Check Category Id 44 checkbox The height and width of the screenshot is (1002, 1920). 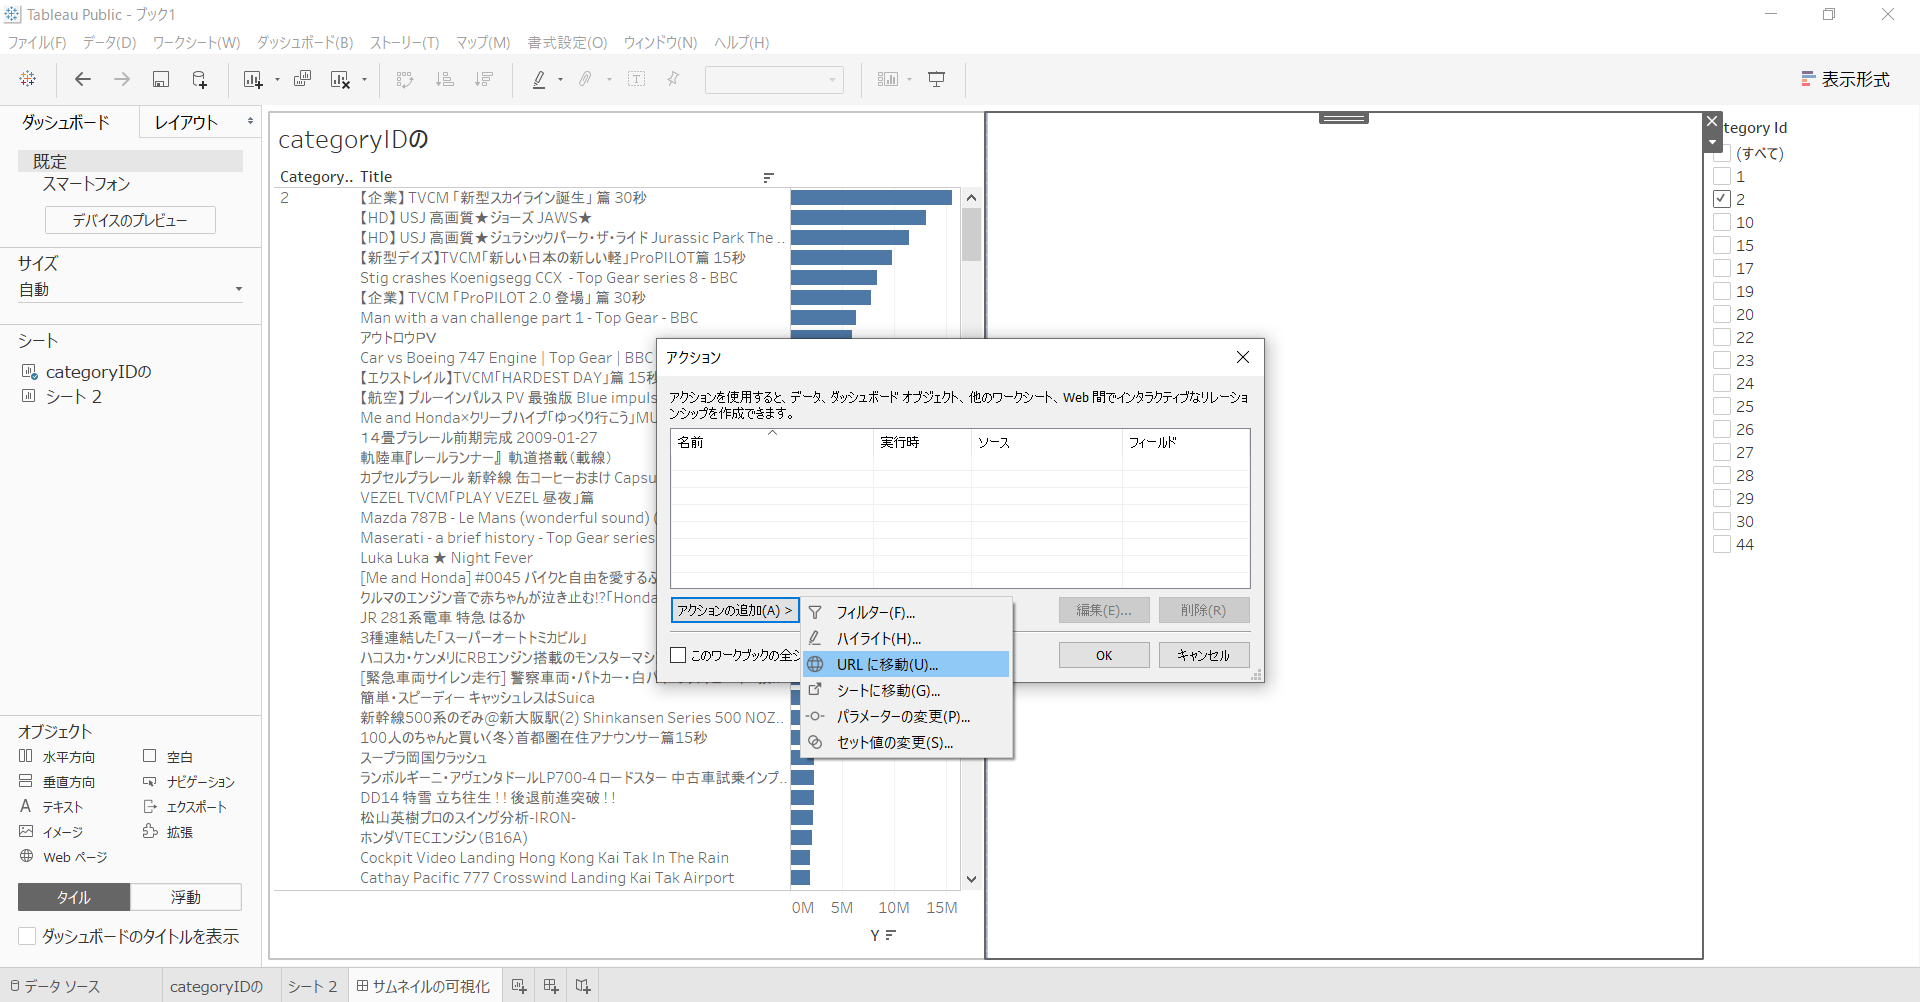1722,544
